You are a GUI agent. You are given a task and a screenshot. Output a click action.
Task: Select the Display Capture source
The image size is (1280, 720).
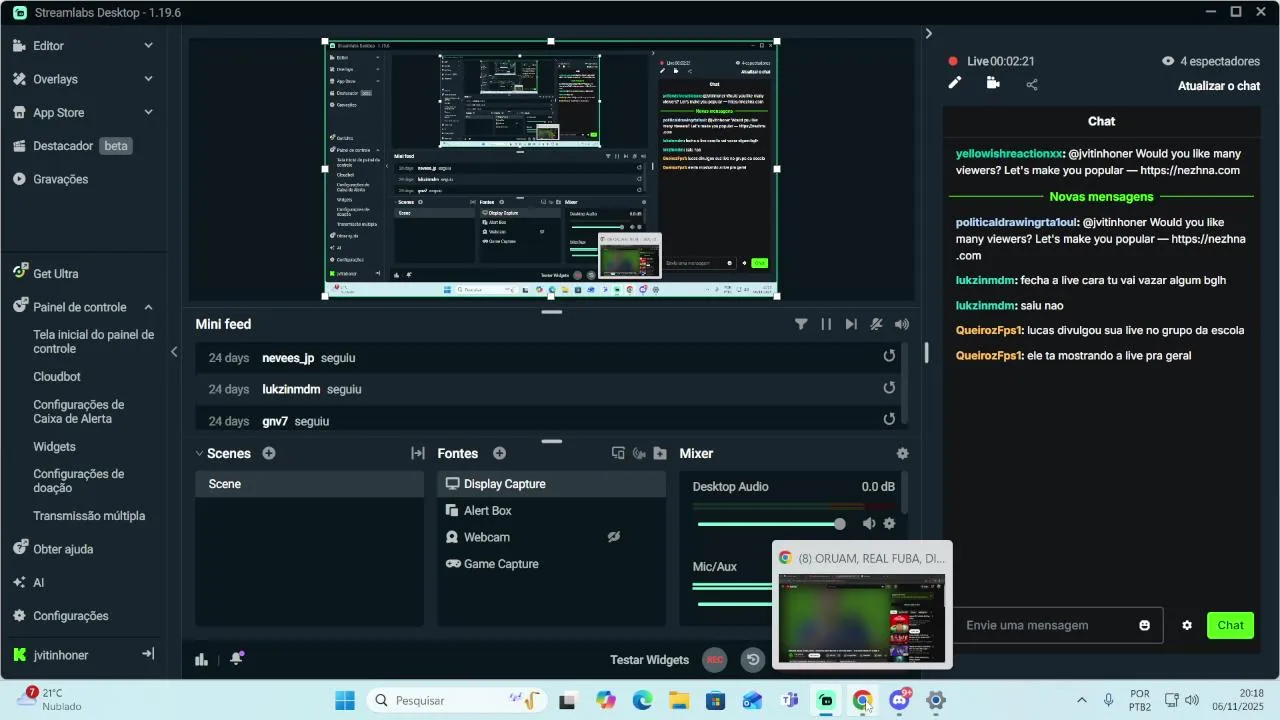click(x=551, y=484)
